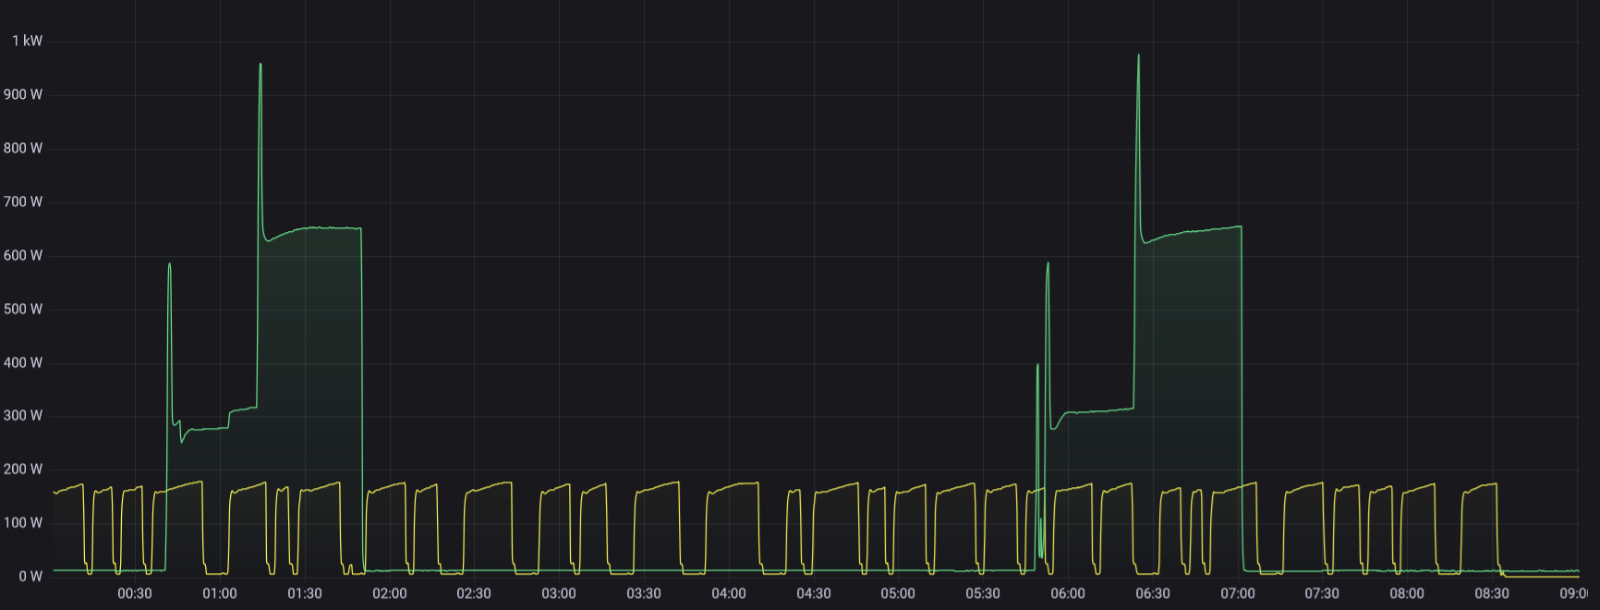Viewport: 1600px width, 610px height.
Task: Click the 05:00 time axis label
Action: tap(898, 594)
